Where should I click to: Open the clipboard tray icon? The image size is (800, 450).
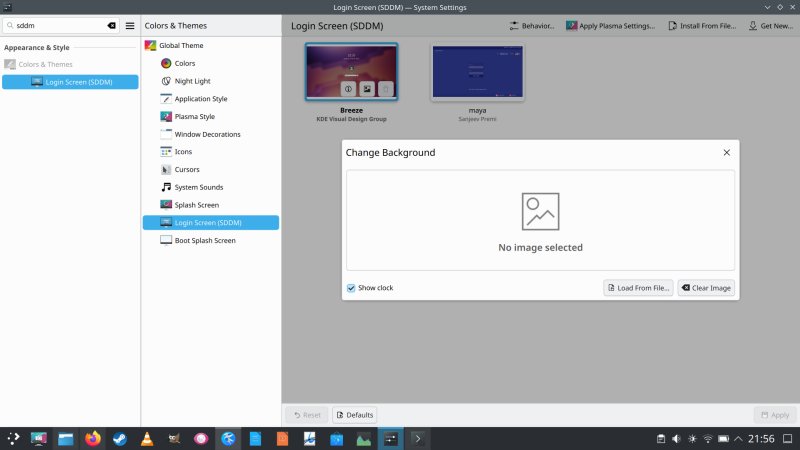[661, 439]
